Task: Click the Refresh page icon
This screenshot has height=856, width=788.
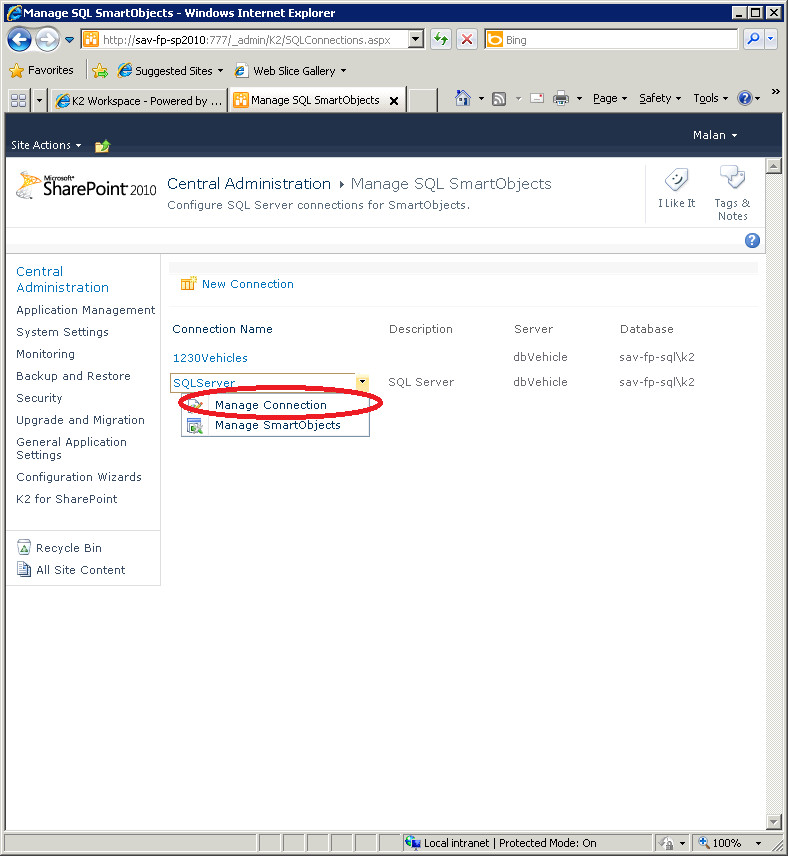Action: 441,39
